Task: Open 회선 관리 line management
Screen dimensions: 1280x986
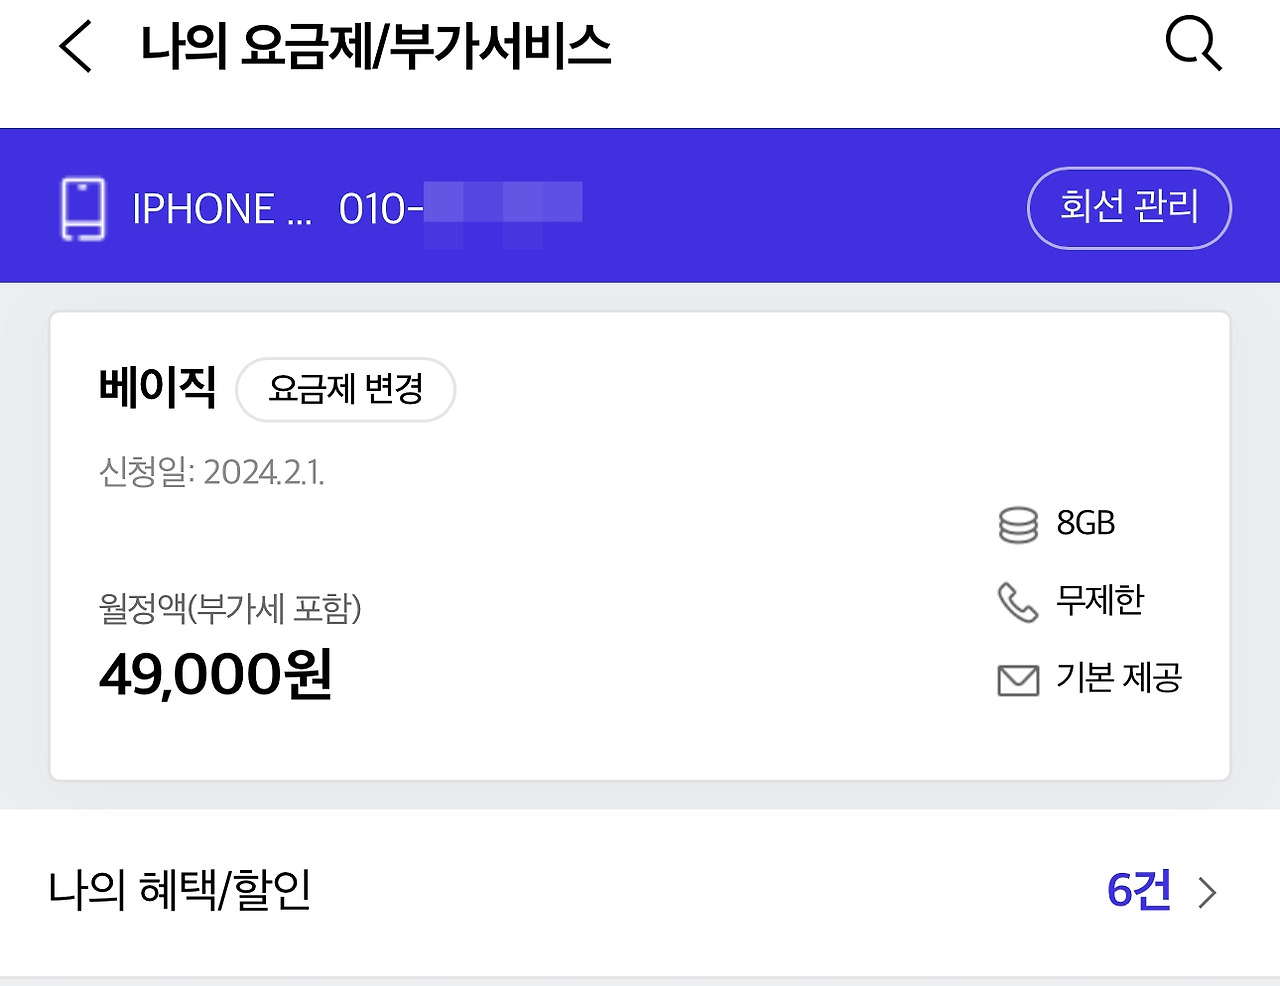Action: 1129,206
